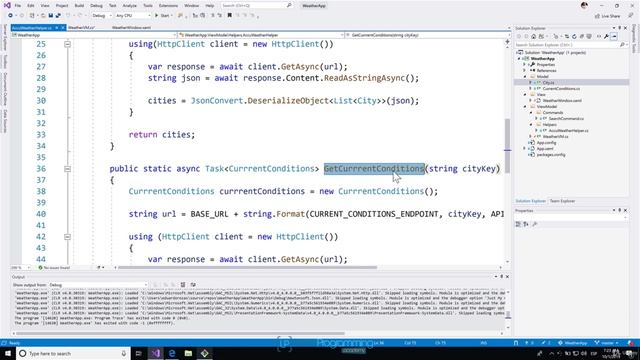640x360 pixels.
Task: Click the Solution Explorer Properties wrench icon
Action: coord(607,36)
